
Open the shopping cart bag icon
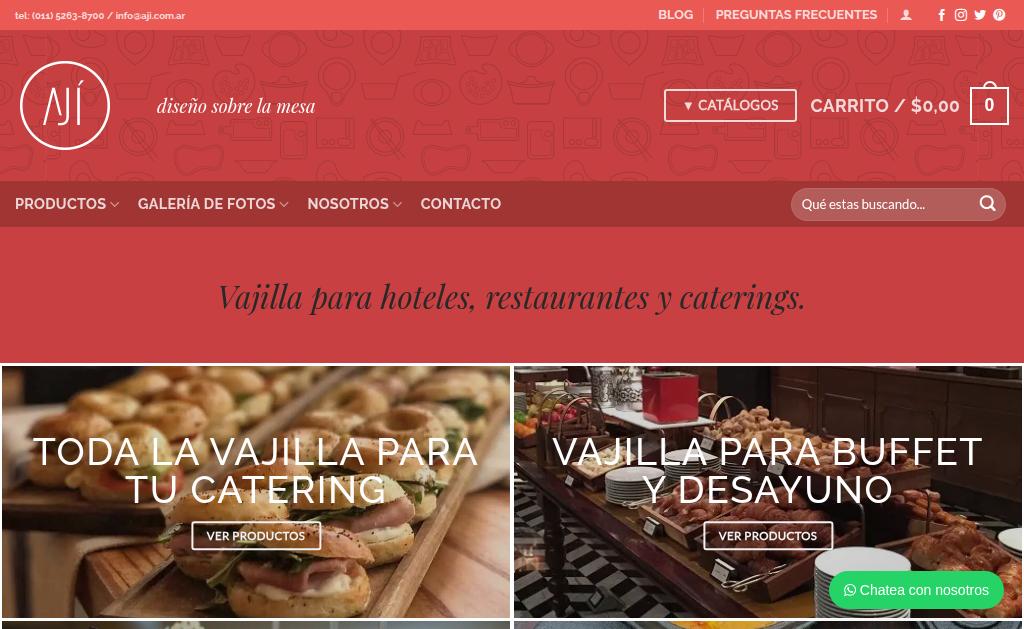(x=989, y=105)
